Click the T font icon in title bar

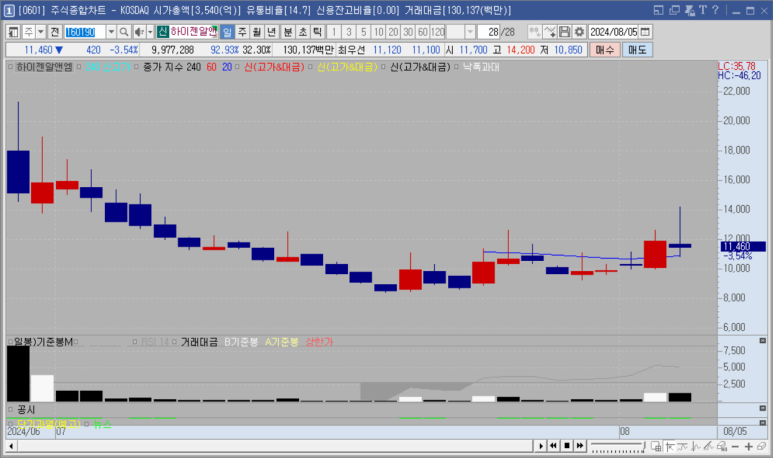(703, 10)
